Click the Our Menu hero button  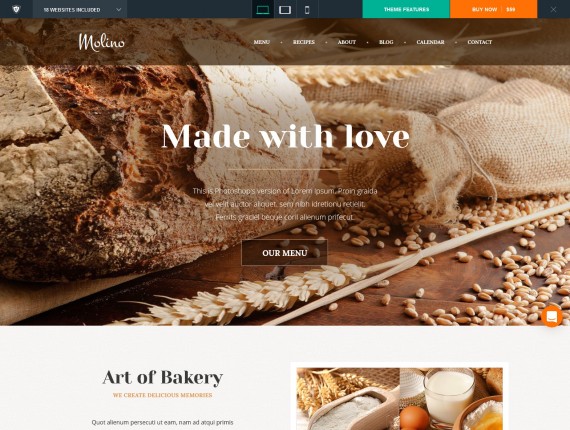284,253
